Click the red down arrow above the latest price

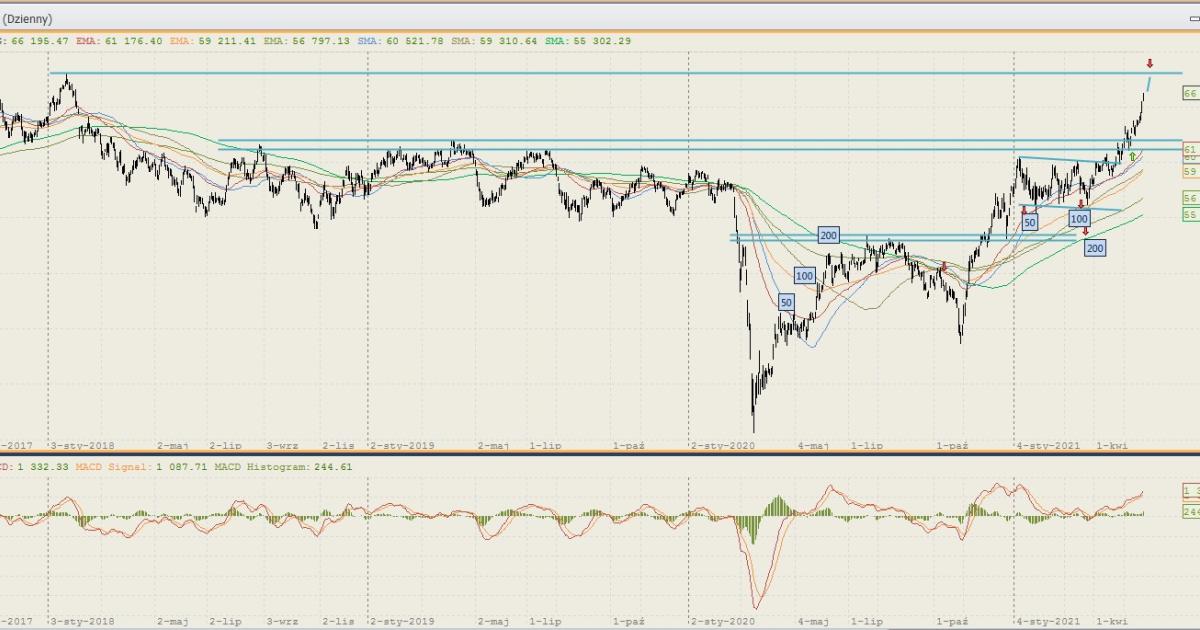coord(1150,64)
